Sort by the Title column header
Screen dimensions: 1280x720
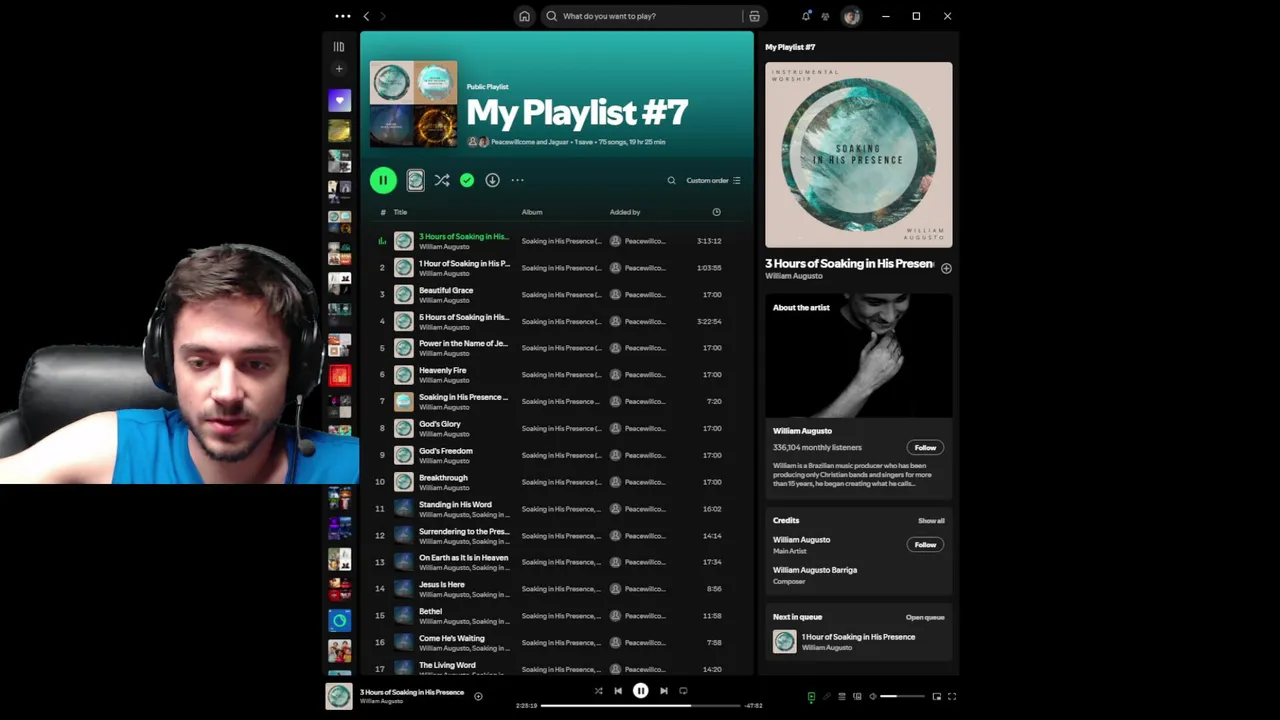[400, 212]
